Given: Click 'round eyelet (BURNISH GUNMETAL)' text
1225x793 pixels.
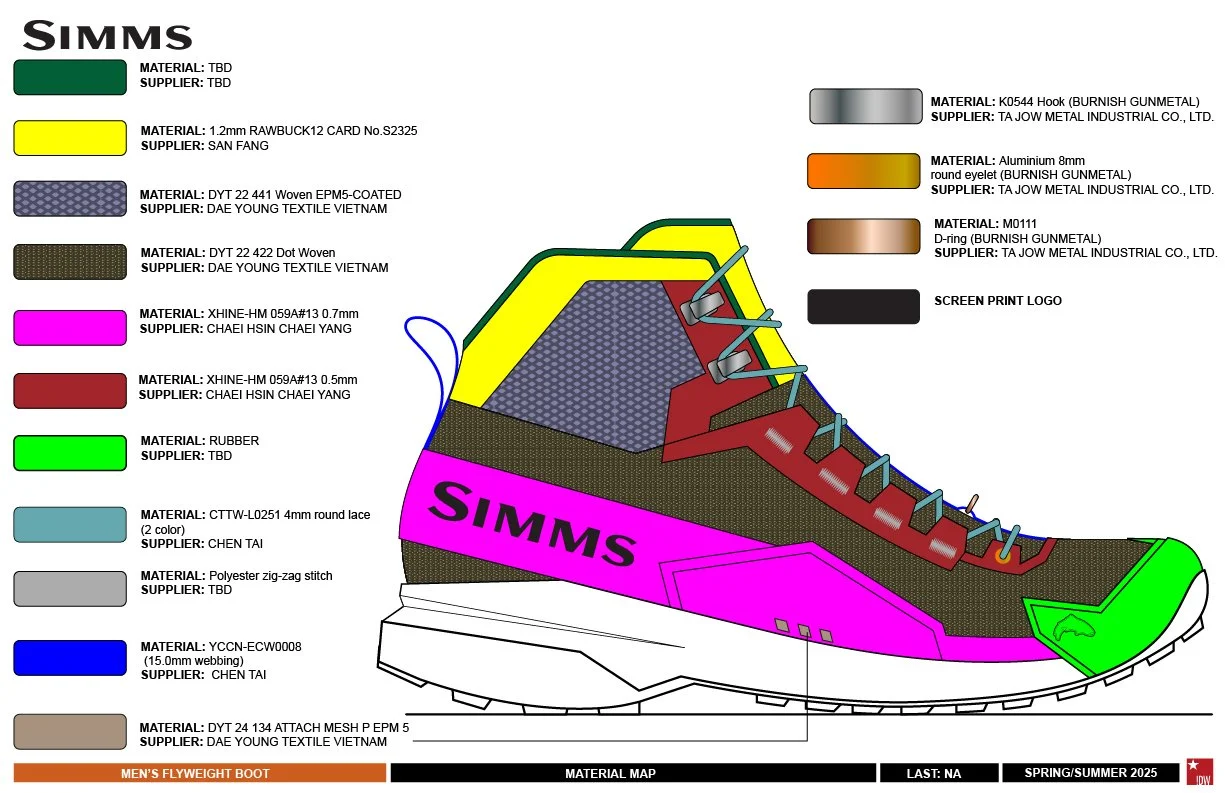Looking at the screenshot, I should [1031, 175].
